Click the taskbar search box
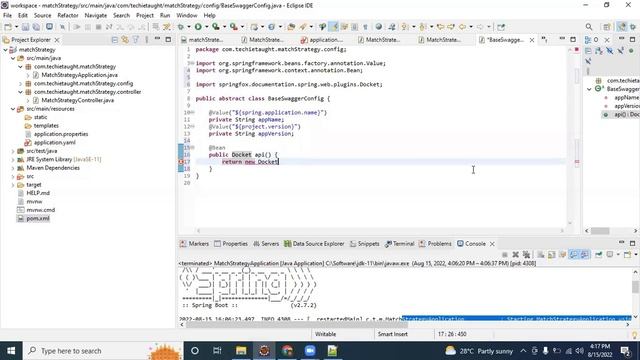Screen dimensions: 640x360 coord(102,351)
